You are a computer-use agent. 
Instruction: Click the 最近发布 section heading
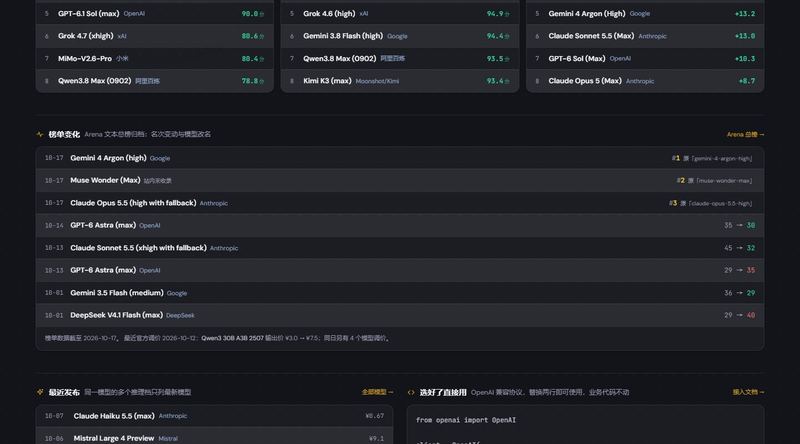[64, 392]
